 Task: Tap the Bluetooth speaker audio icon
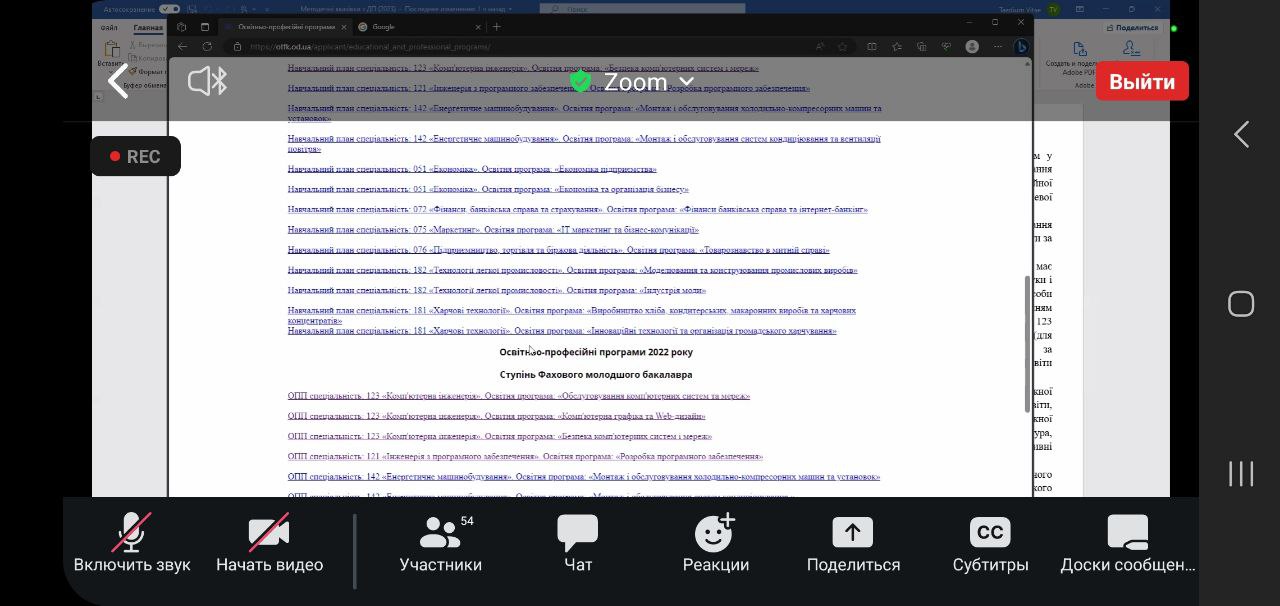click(x=207, y=81)
